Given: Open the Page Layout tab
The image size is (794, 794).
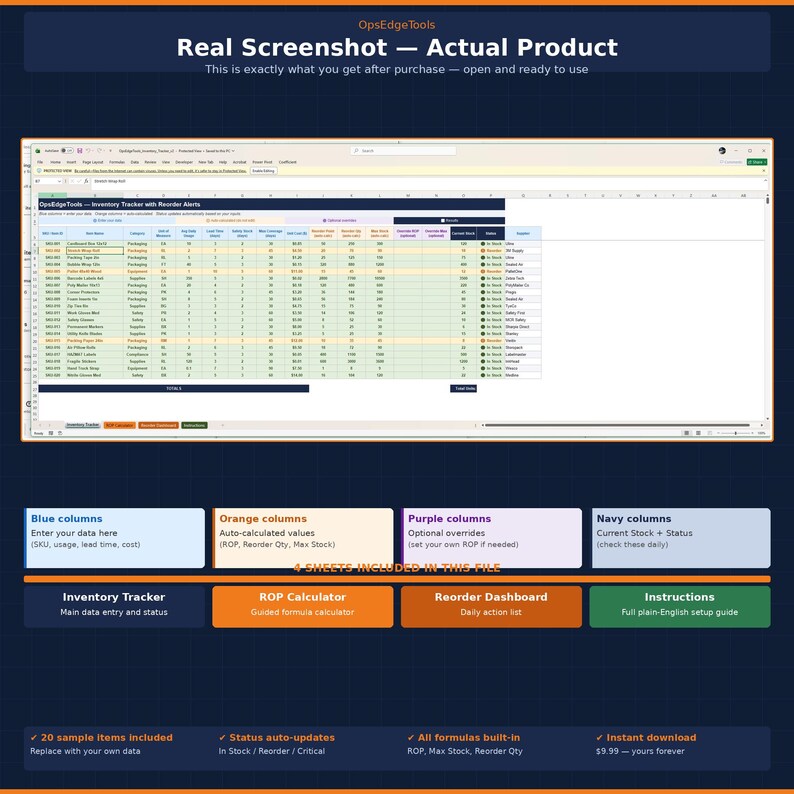Looking at the screenshot, I should (x=93, y=162).
